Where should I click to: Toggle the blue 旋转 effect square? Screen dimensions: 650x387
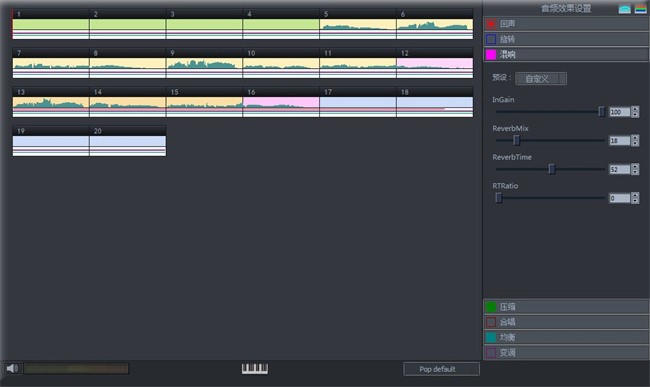pos(491,39)
